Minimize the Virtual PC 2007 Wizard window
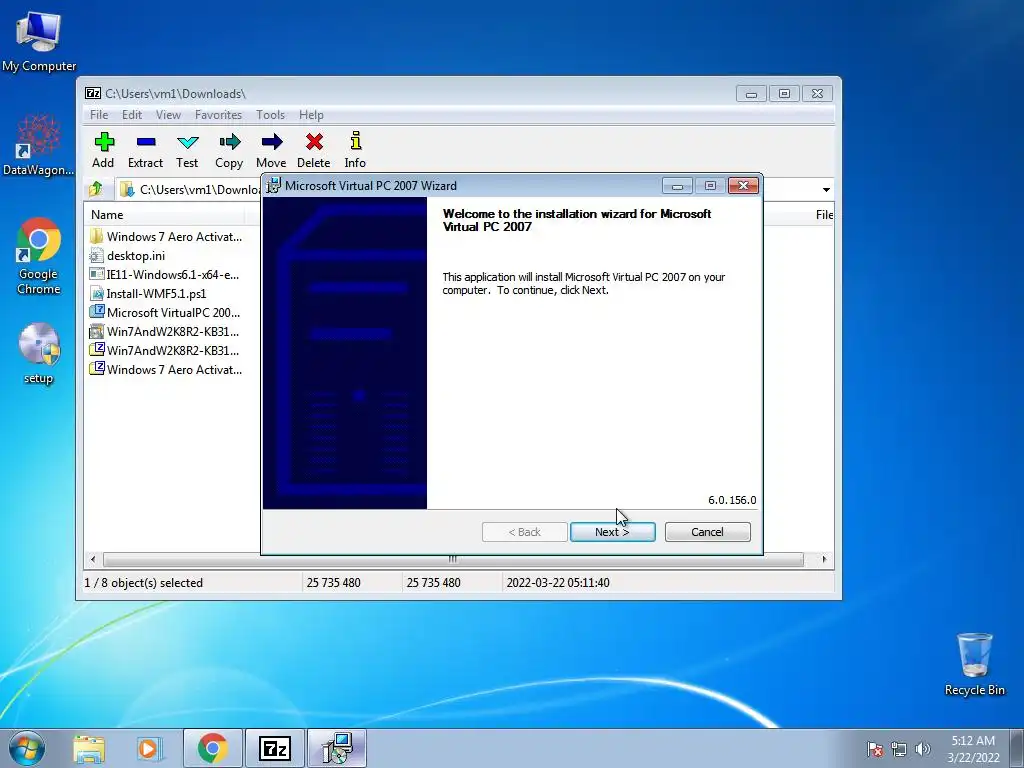This screenshot has height=768, width=1024. point(677,186)
